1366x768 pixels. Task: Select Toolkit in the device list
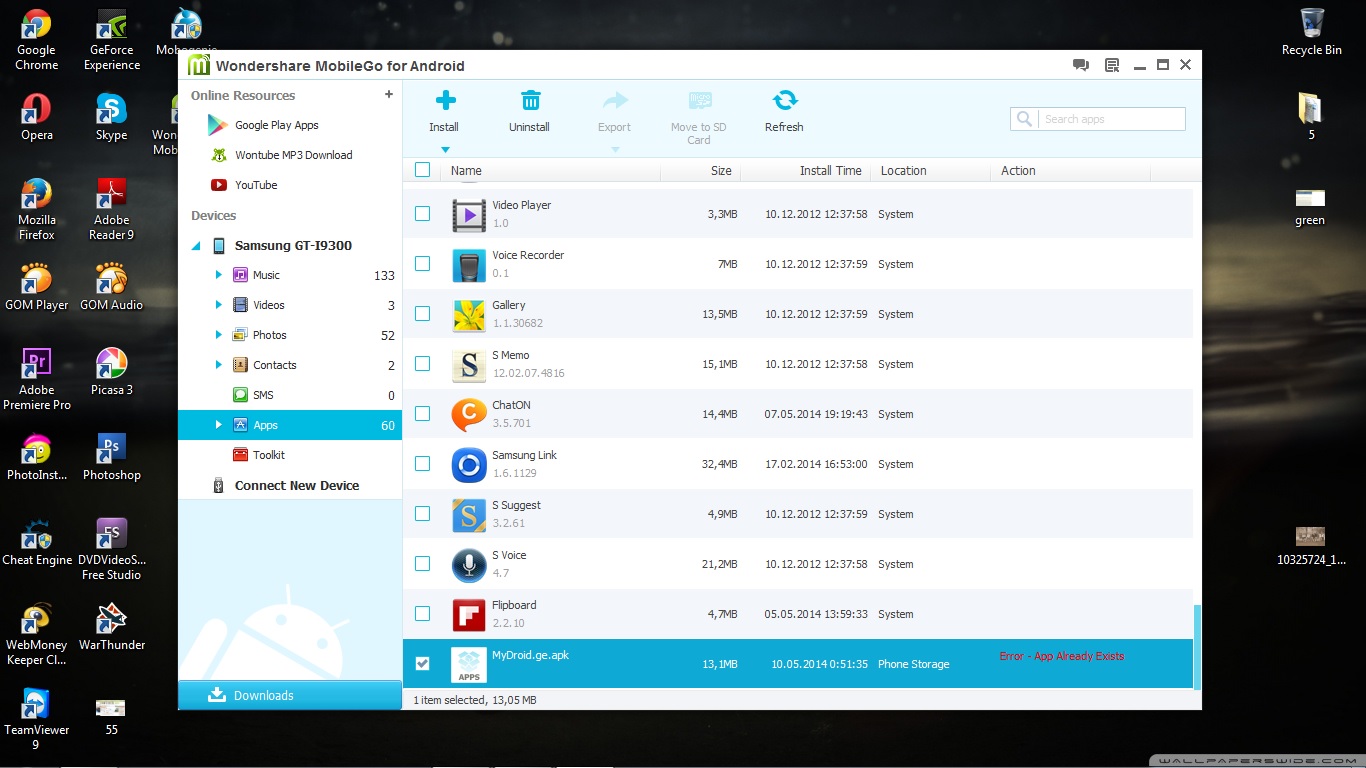(x=290, y=455)
